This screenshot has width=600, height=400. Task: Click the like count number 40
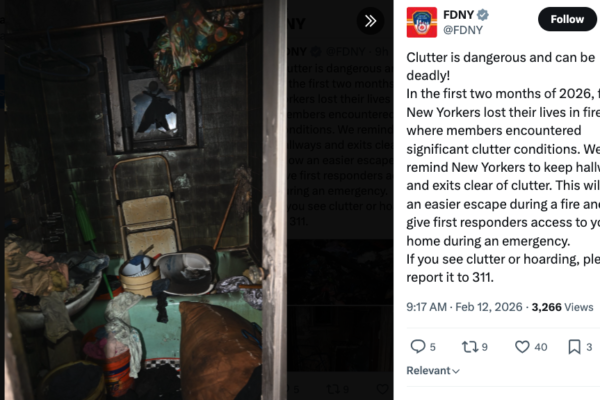coord(541,347)
